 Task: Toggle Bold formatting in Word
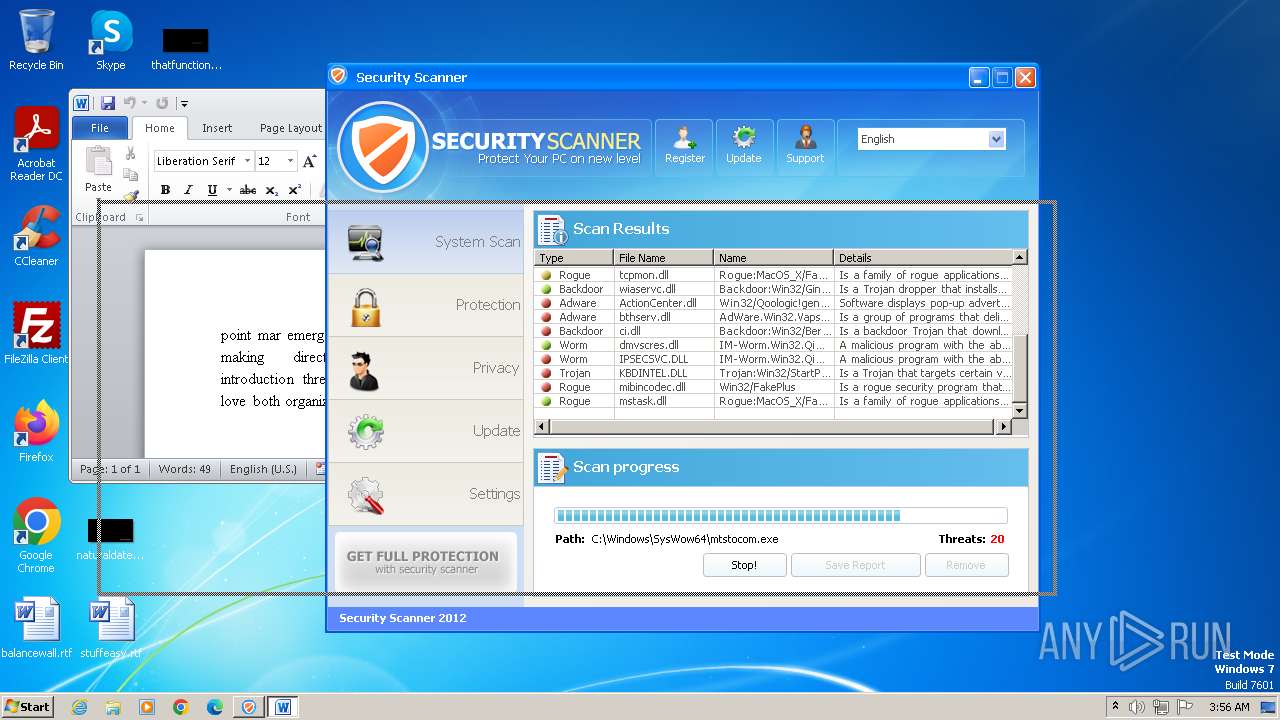[165, 190]
